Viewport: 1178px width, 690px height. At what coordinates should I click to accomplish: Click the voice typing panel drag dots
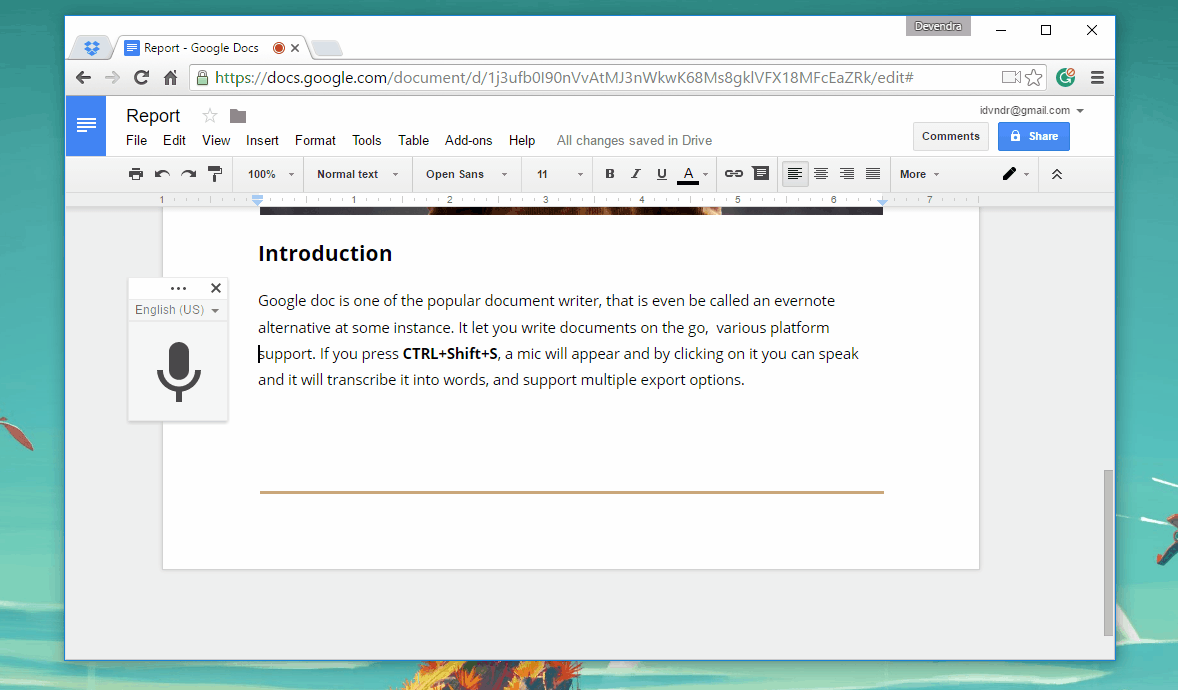pos(178,289)
